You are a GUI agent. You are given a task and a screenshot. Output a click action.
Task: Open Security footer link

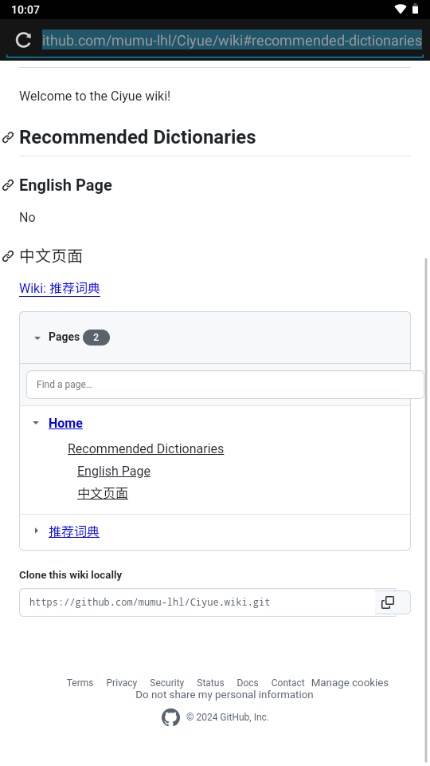[x=167, y=682]
